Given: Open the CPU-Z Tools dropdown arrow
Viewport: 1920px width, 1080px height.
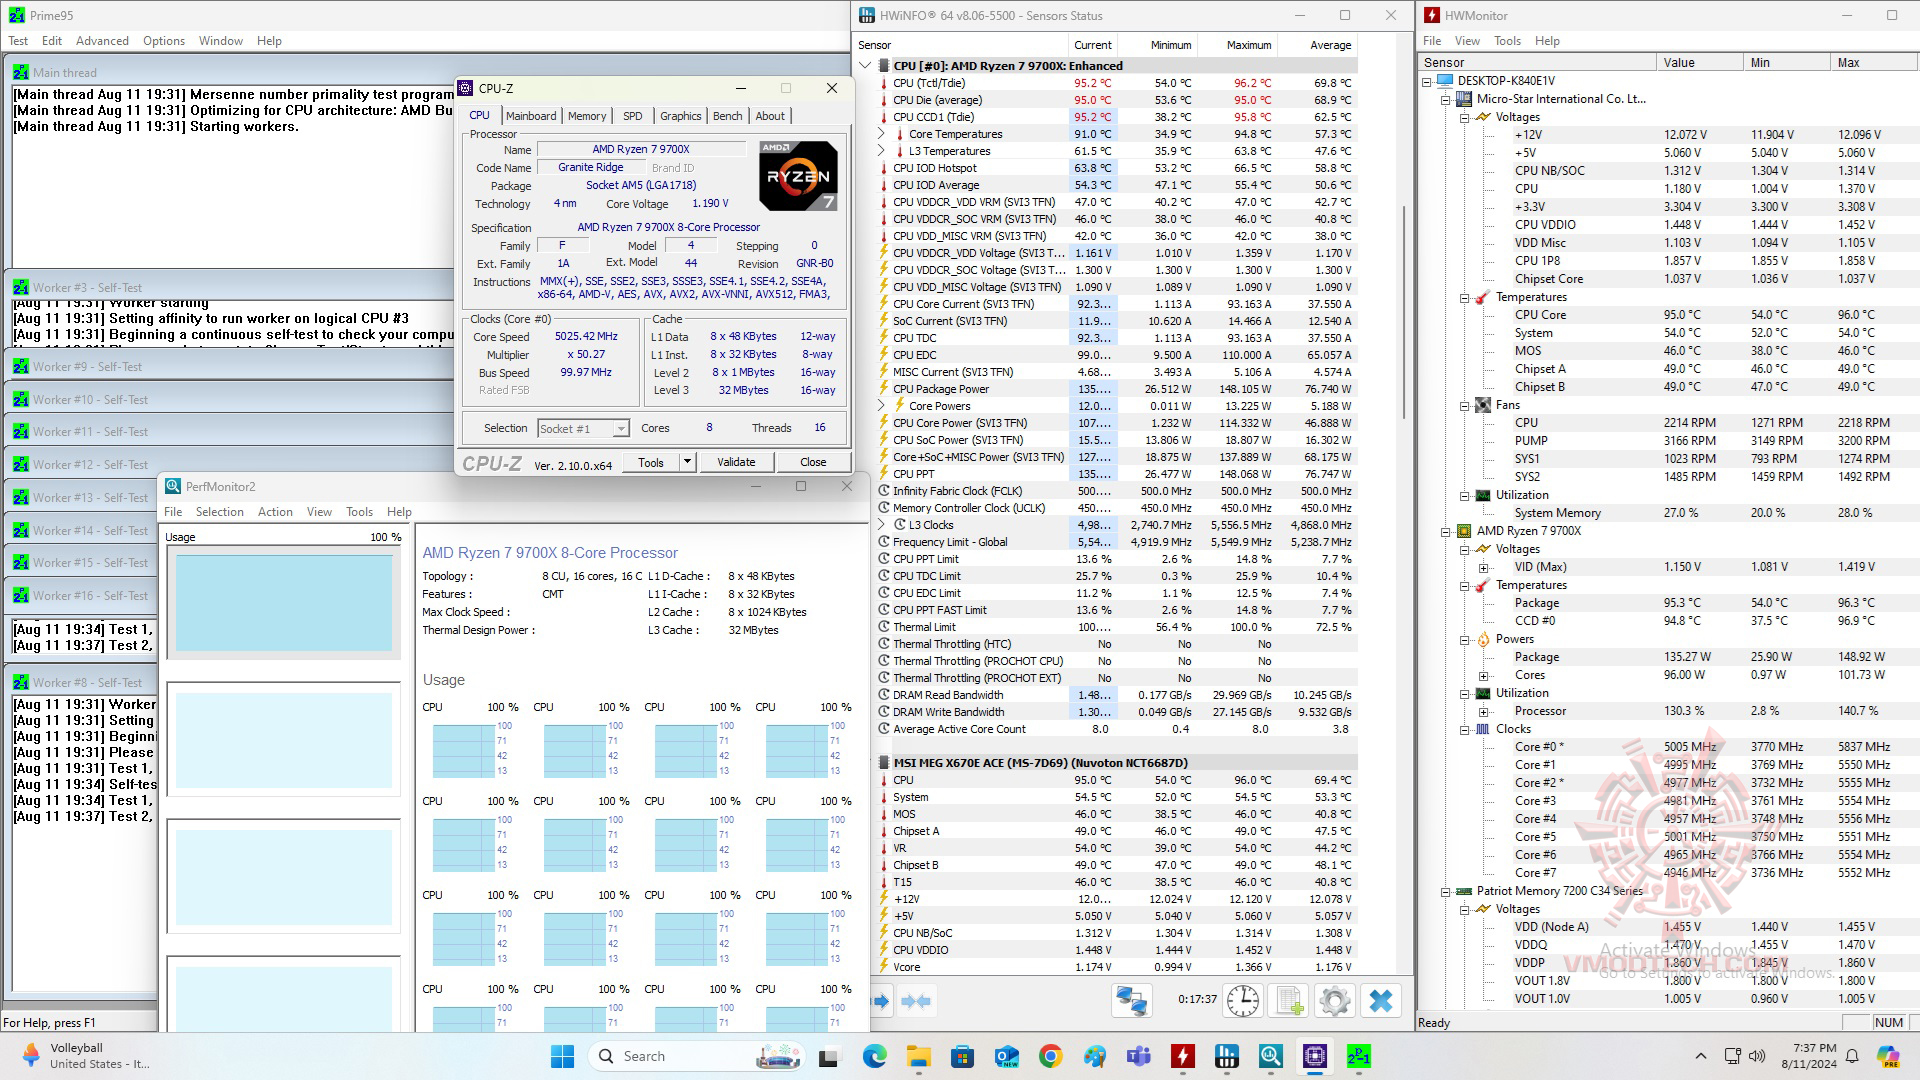Looking at the screenshot, I should tap(687, 462).
